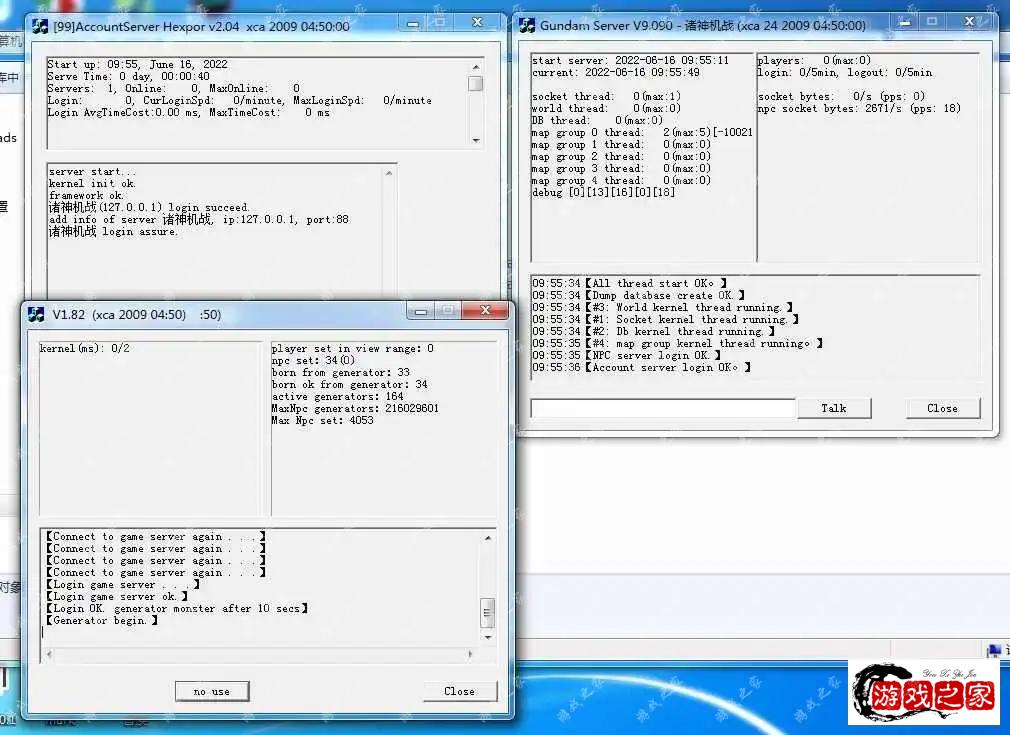
Task: Click the AccountServer Hexpor window title icon
Action: (37, 27)
